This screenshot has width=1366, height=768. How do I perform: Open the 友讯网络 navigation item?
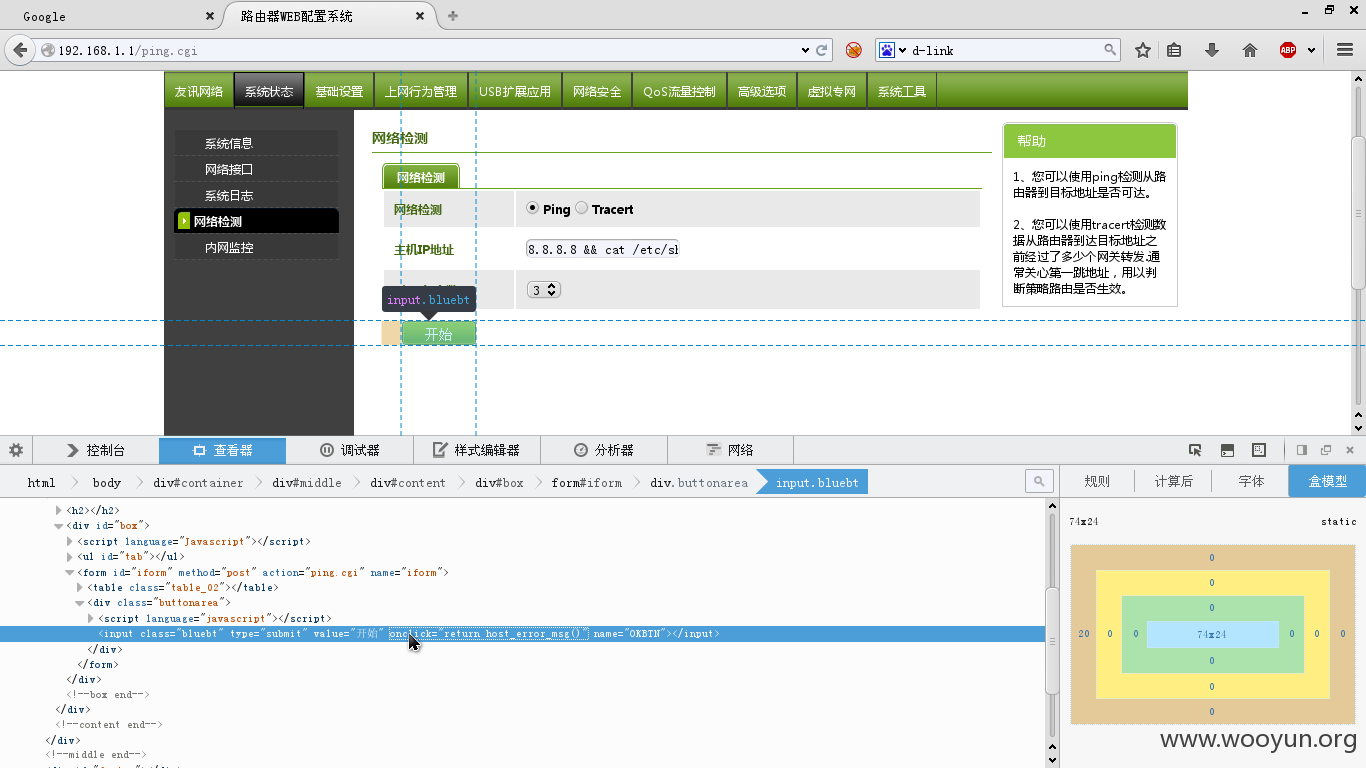tap(199, 91)
